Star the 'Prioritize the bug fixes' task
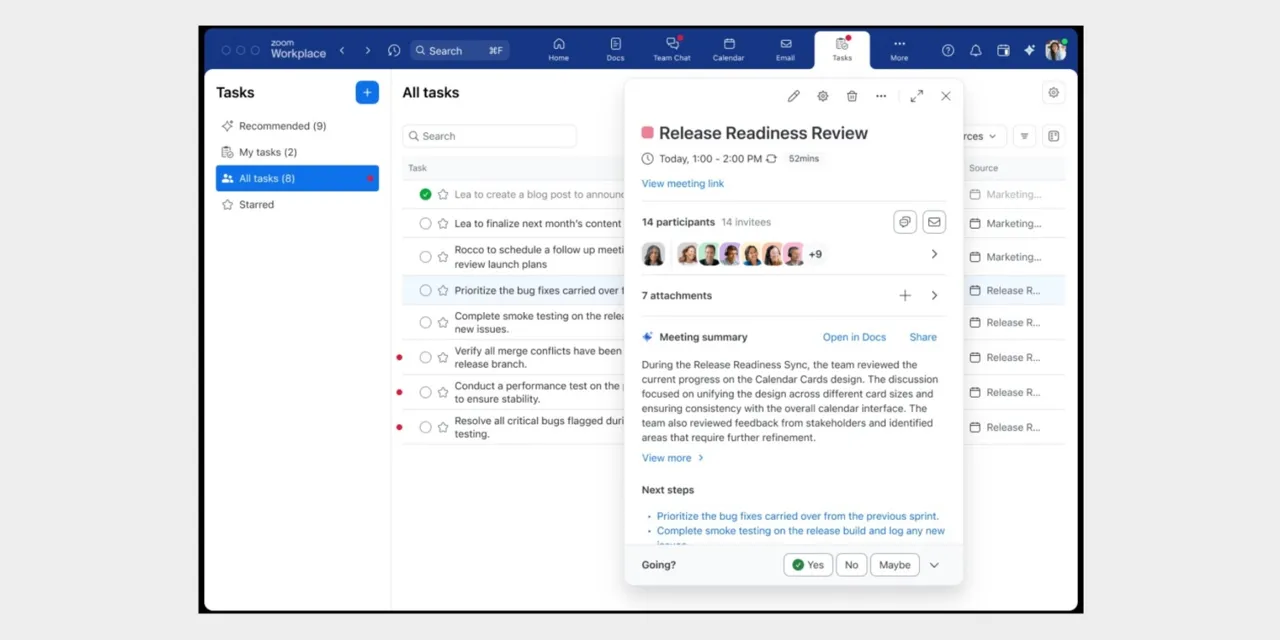 443,290
